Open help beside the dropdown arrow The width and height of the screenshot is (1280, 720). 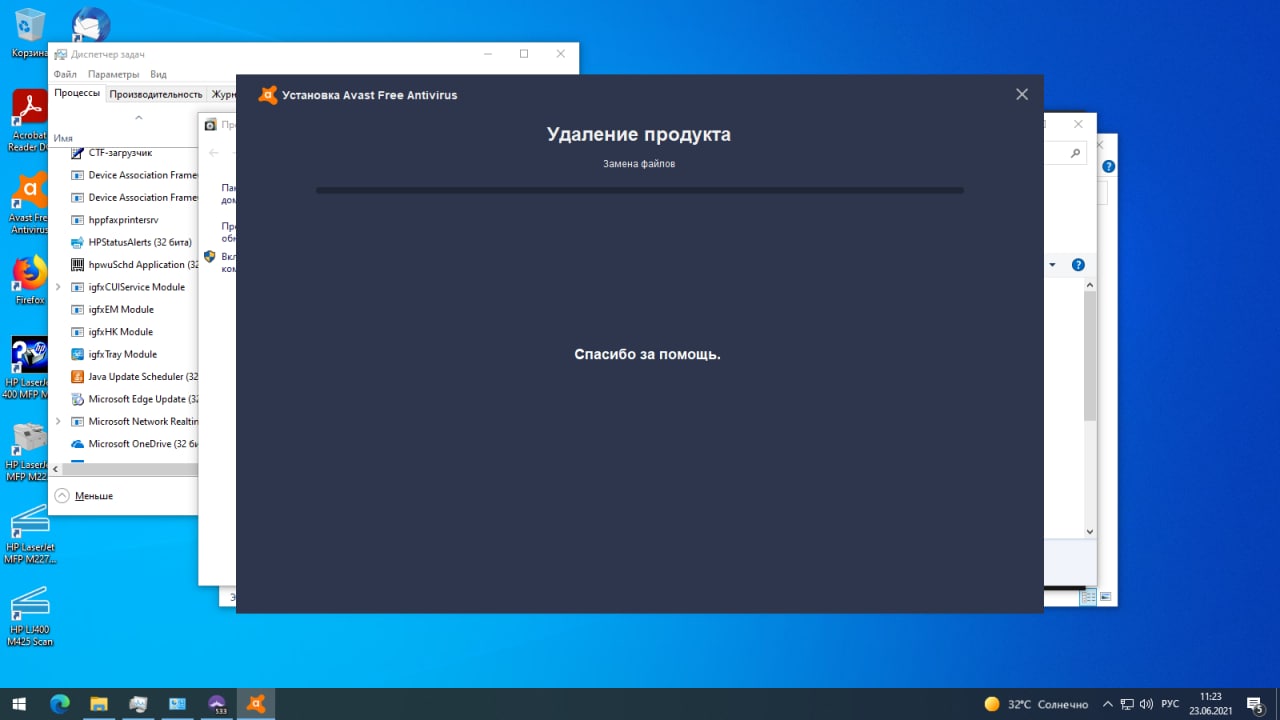pos(1078,265)
